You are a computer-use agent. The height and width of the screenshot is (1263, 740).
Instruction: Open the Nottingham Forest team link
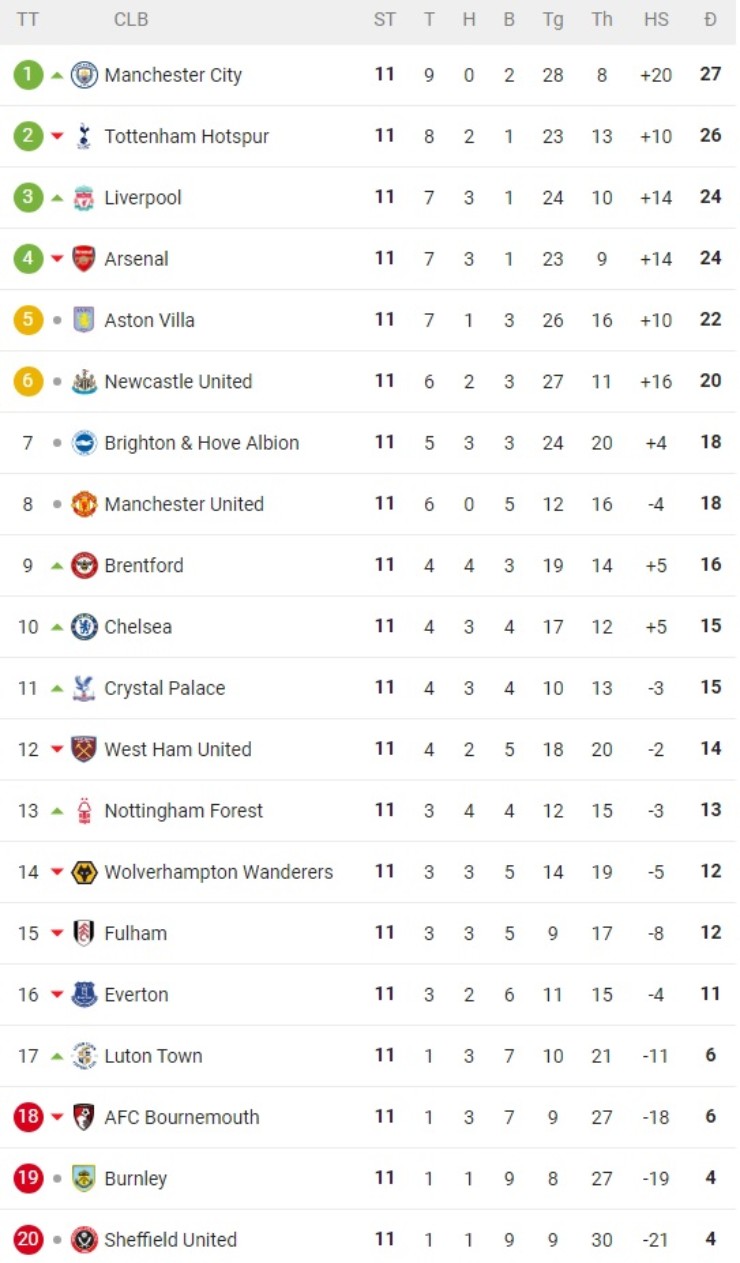coord(183,811)
